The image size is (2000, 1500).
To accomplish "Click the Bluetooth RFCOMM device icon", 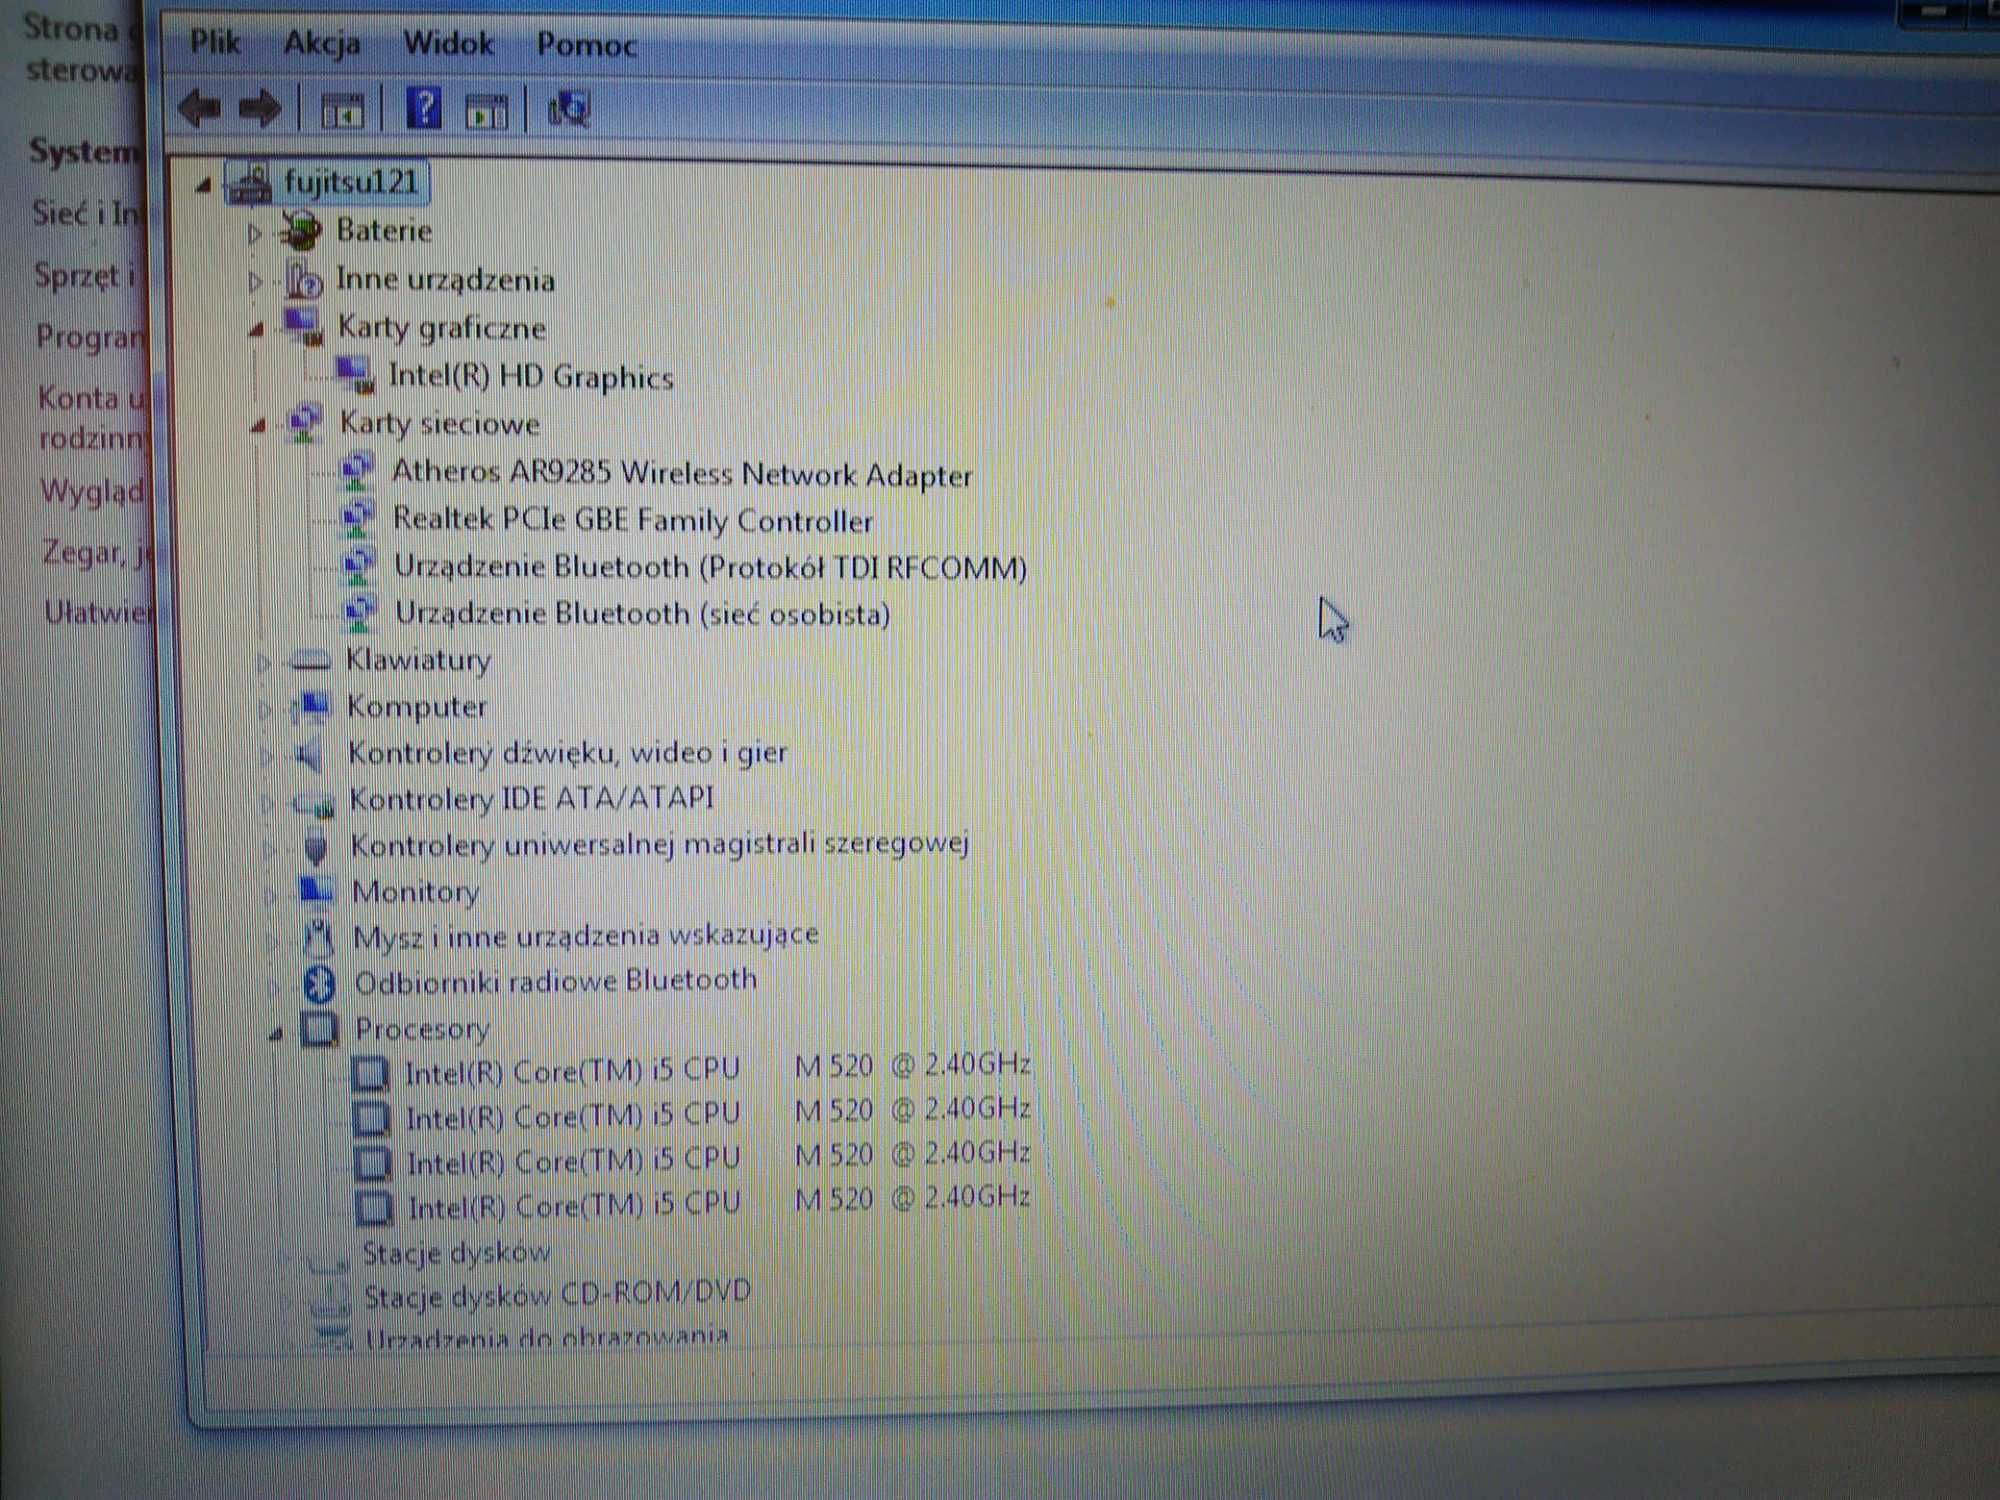I will [x=360, y=566].
